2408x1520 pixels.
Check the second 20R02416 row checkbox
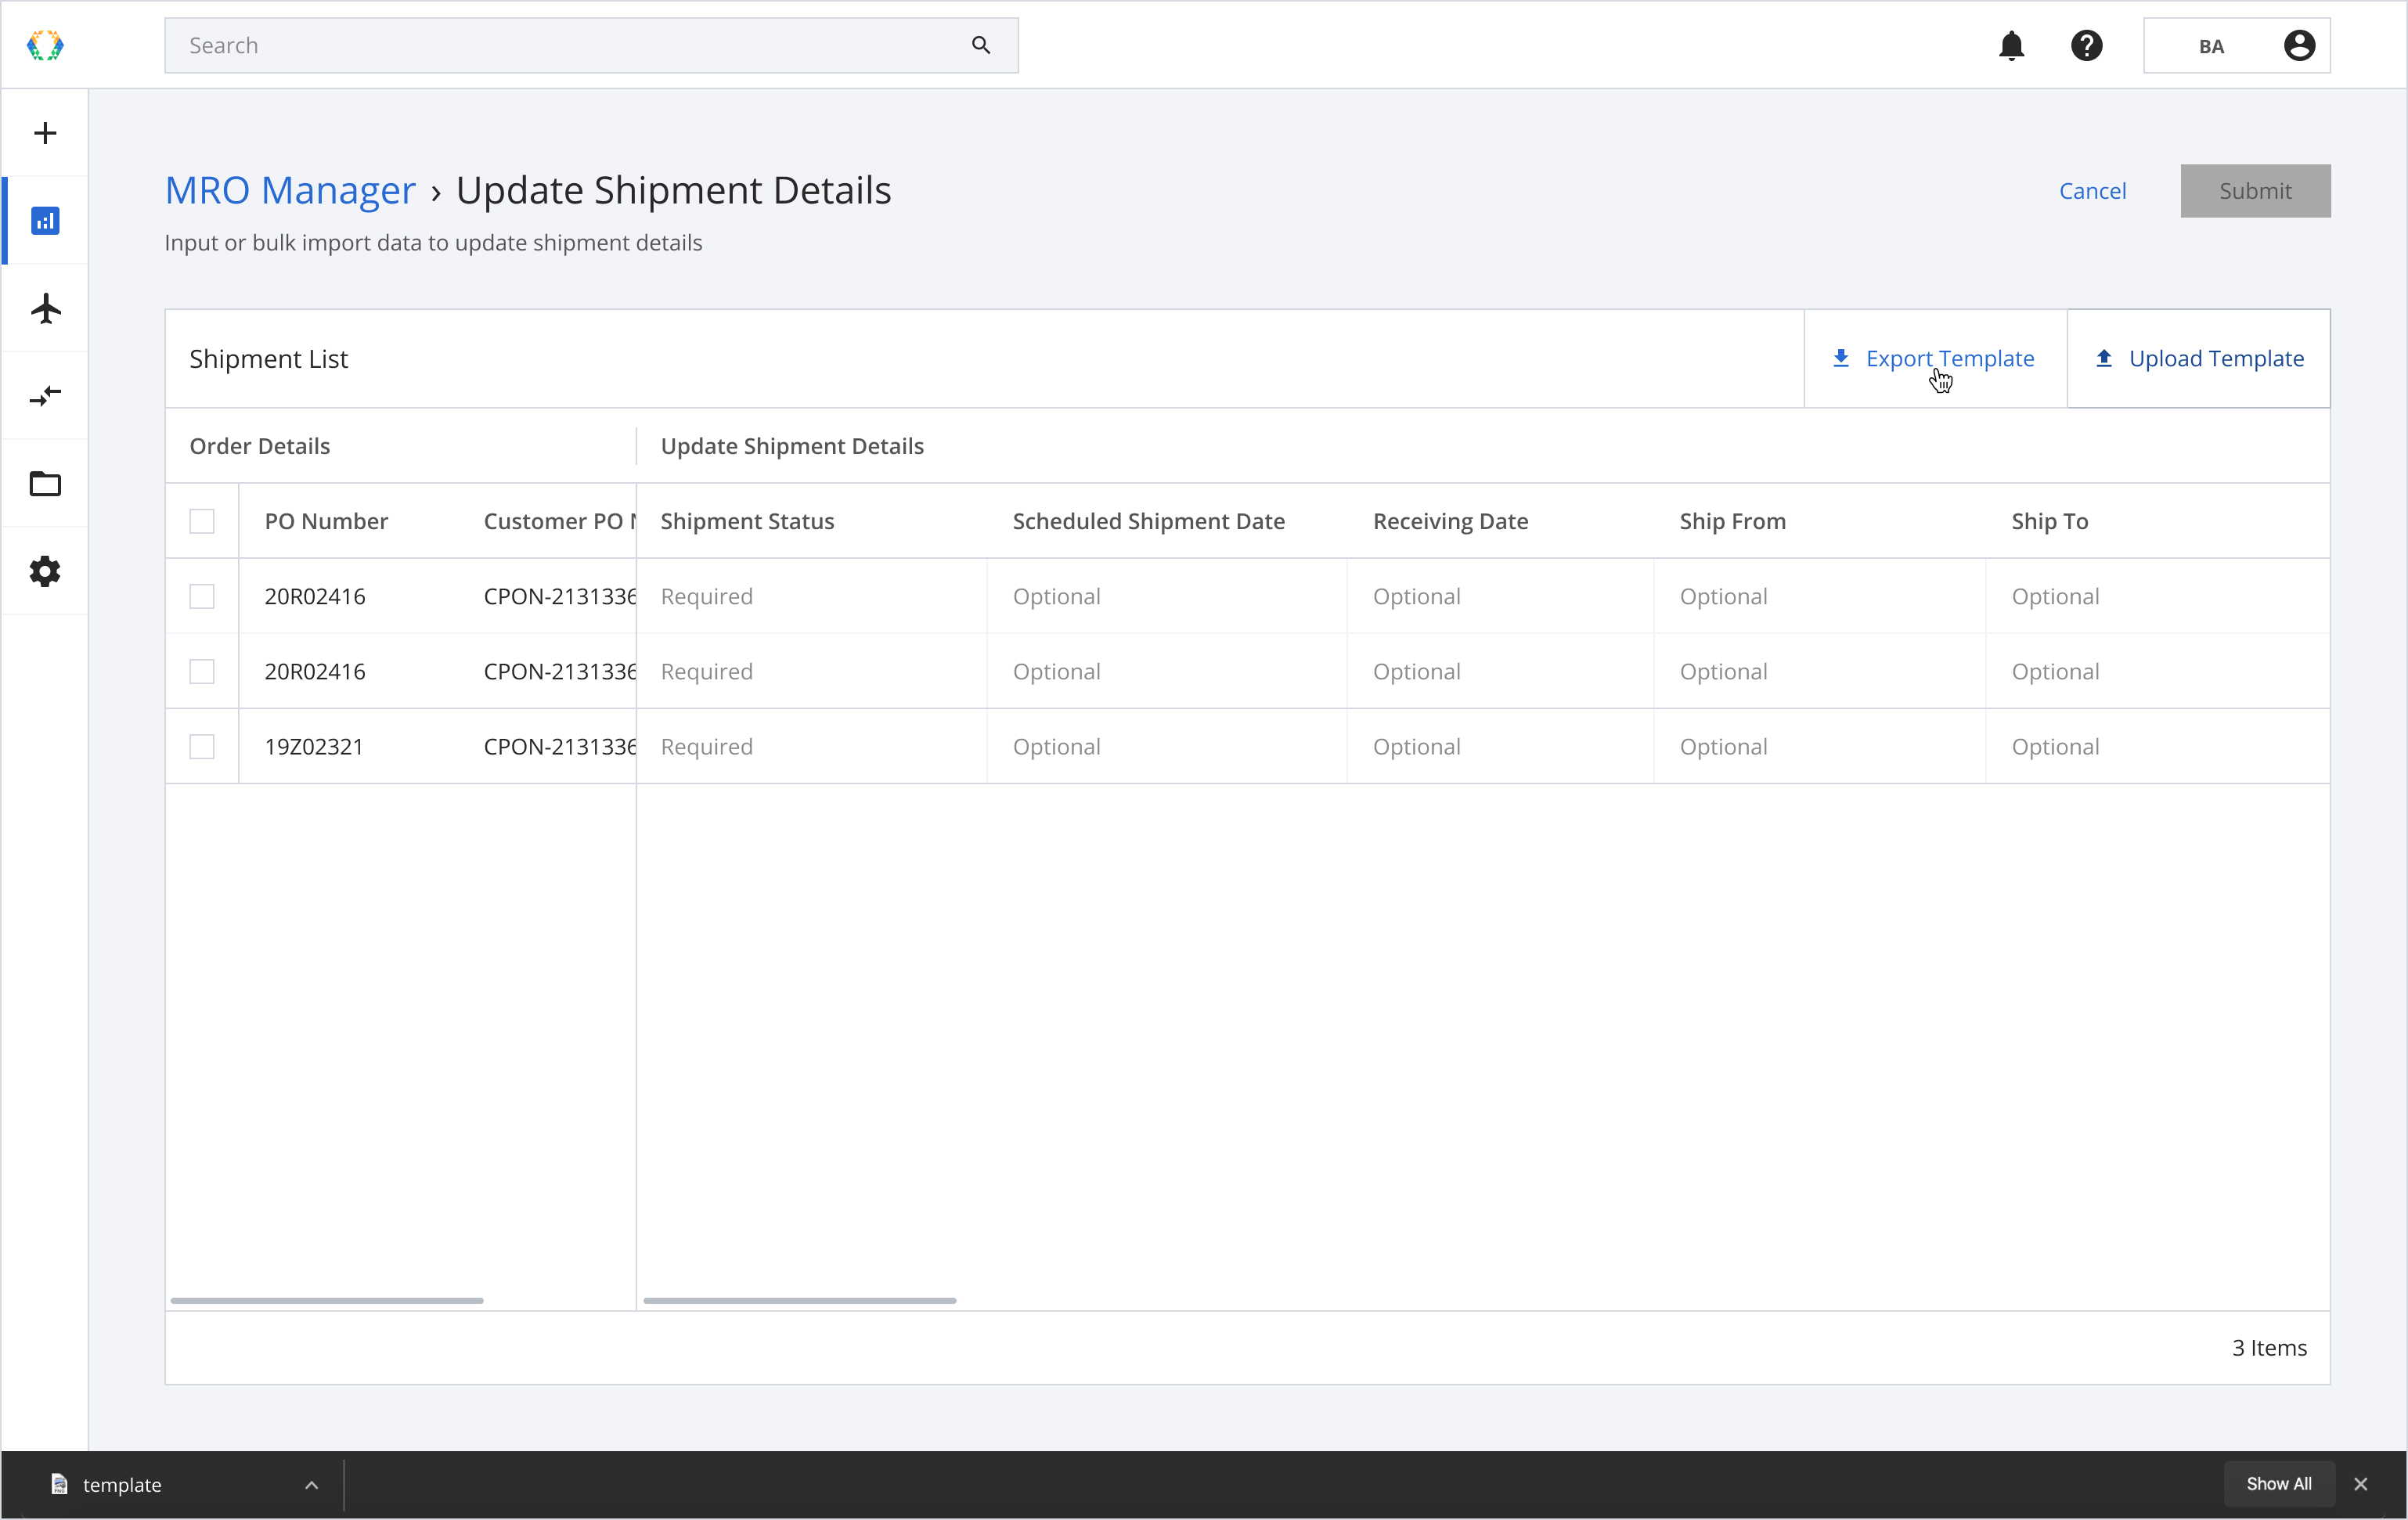202,671
